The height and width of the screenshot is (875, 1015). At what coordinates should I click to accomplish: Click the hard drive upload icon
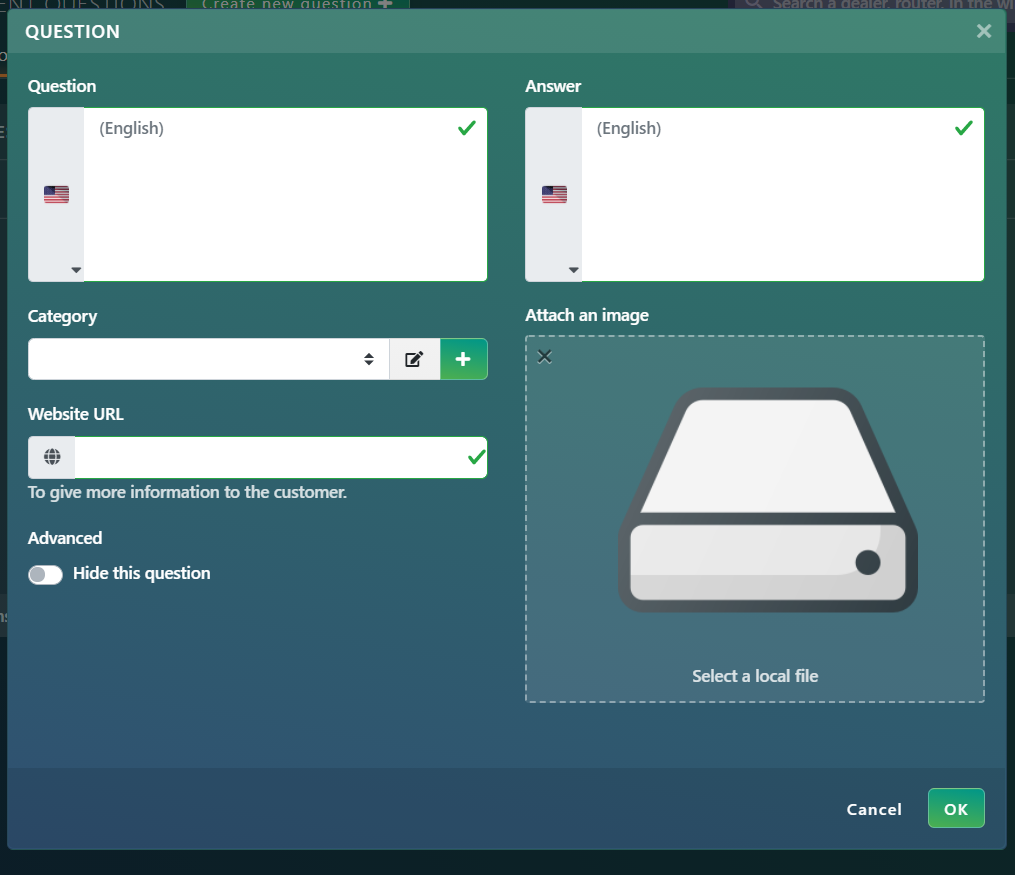point(768,500)
